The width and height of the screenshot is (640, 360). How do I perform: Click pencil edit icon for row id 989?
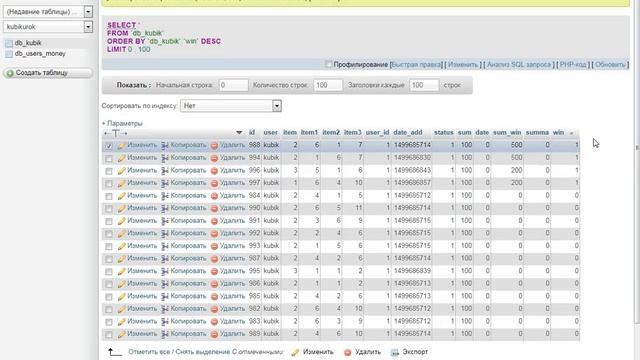(x=121, y=335)
